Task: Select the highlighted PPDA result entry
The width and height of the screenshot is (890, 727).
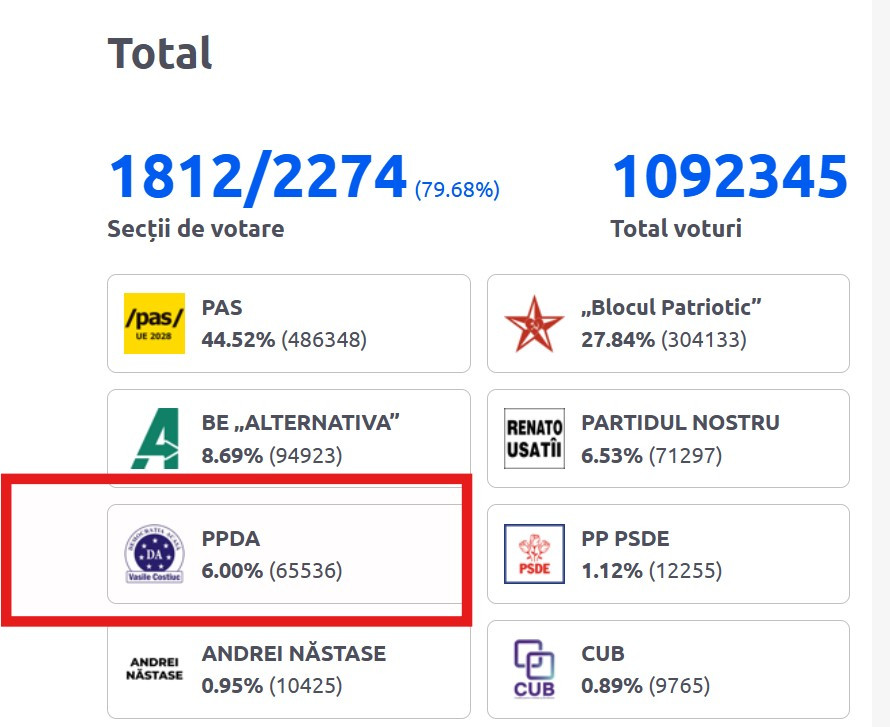Action: pyautogui.click(x=288, y=553)
